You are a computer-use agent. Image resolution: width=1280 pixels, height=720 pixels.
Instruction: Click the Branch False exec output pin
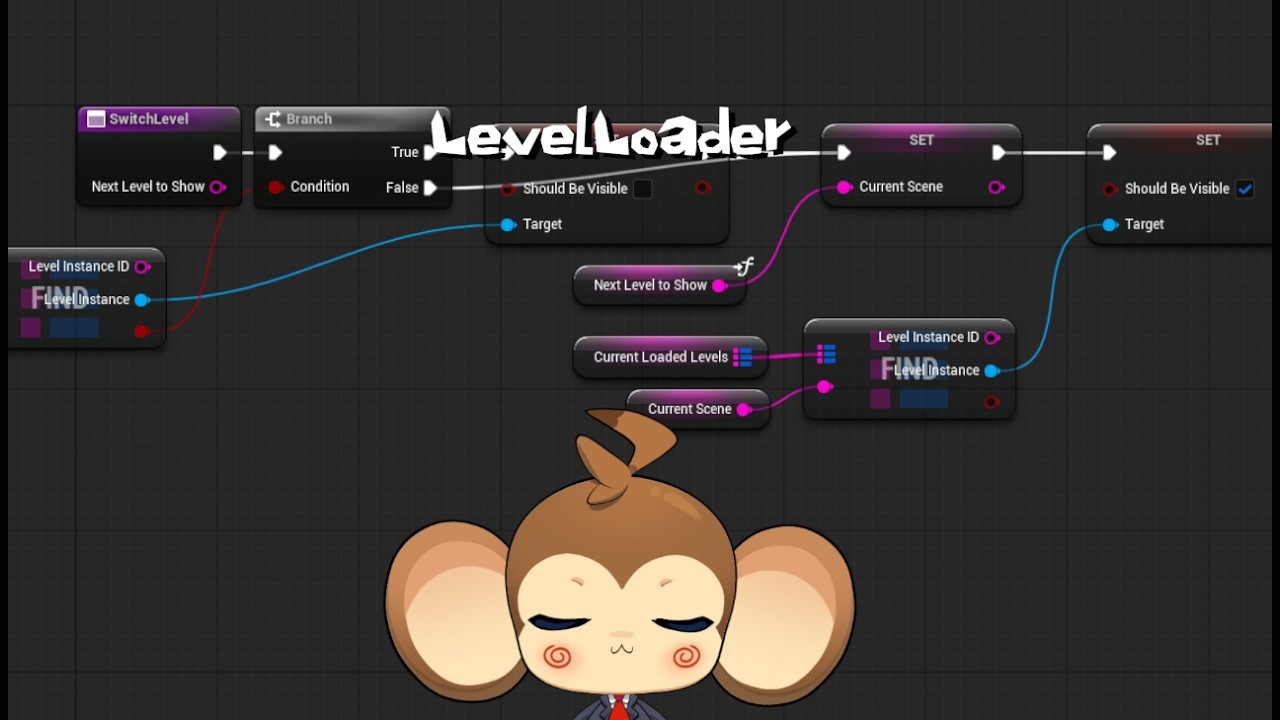click(430, 187)
